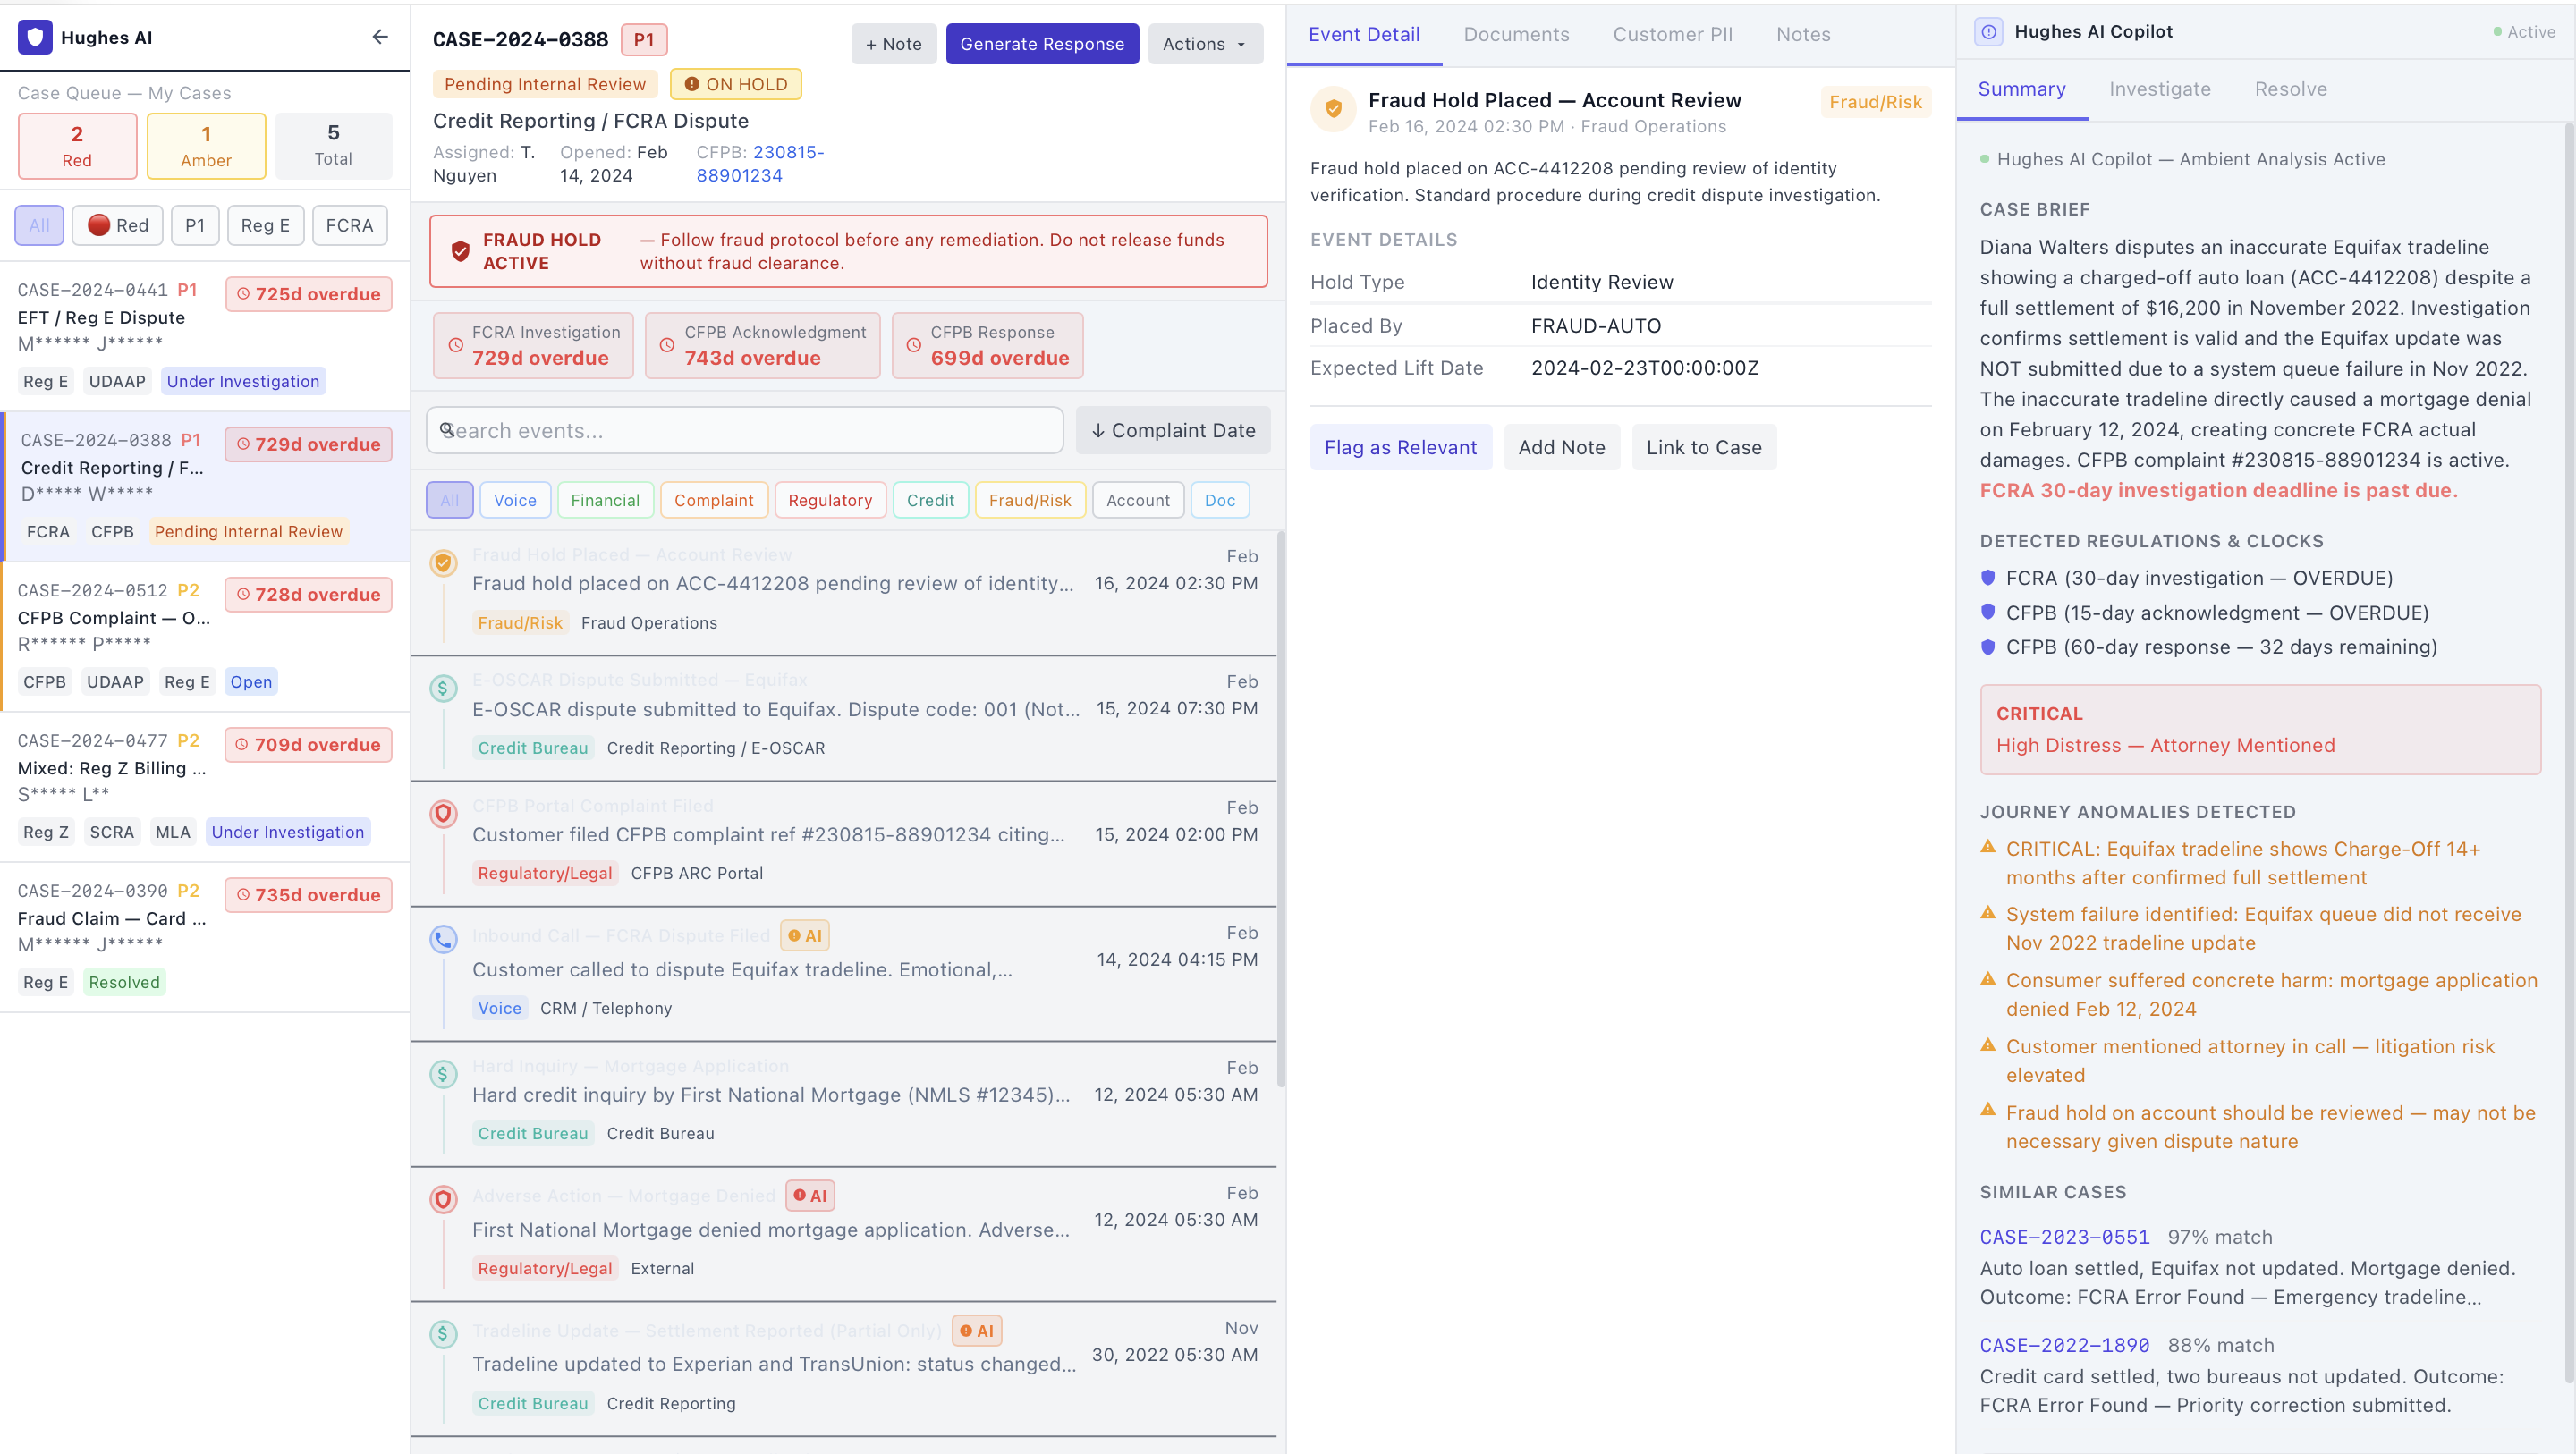Click the dollar icon on the E-OSCAR Dispute event
The height and width of the screenshot is (1454, 2576).
point(442,687)
